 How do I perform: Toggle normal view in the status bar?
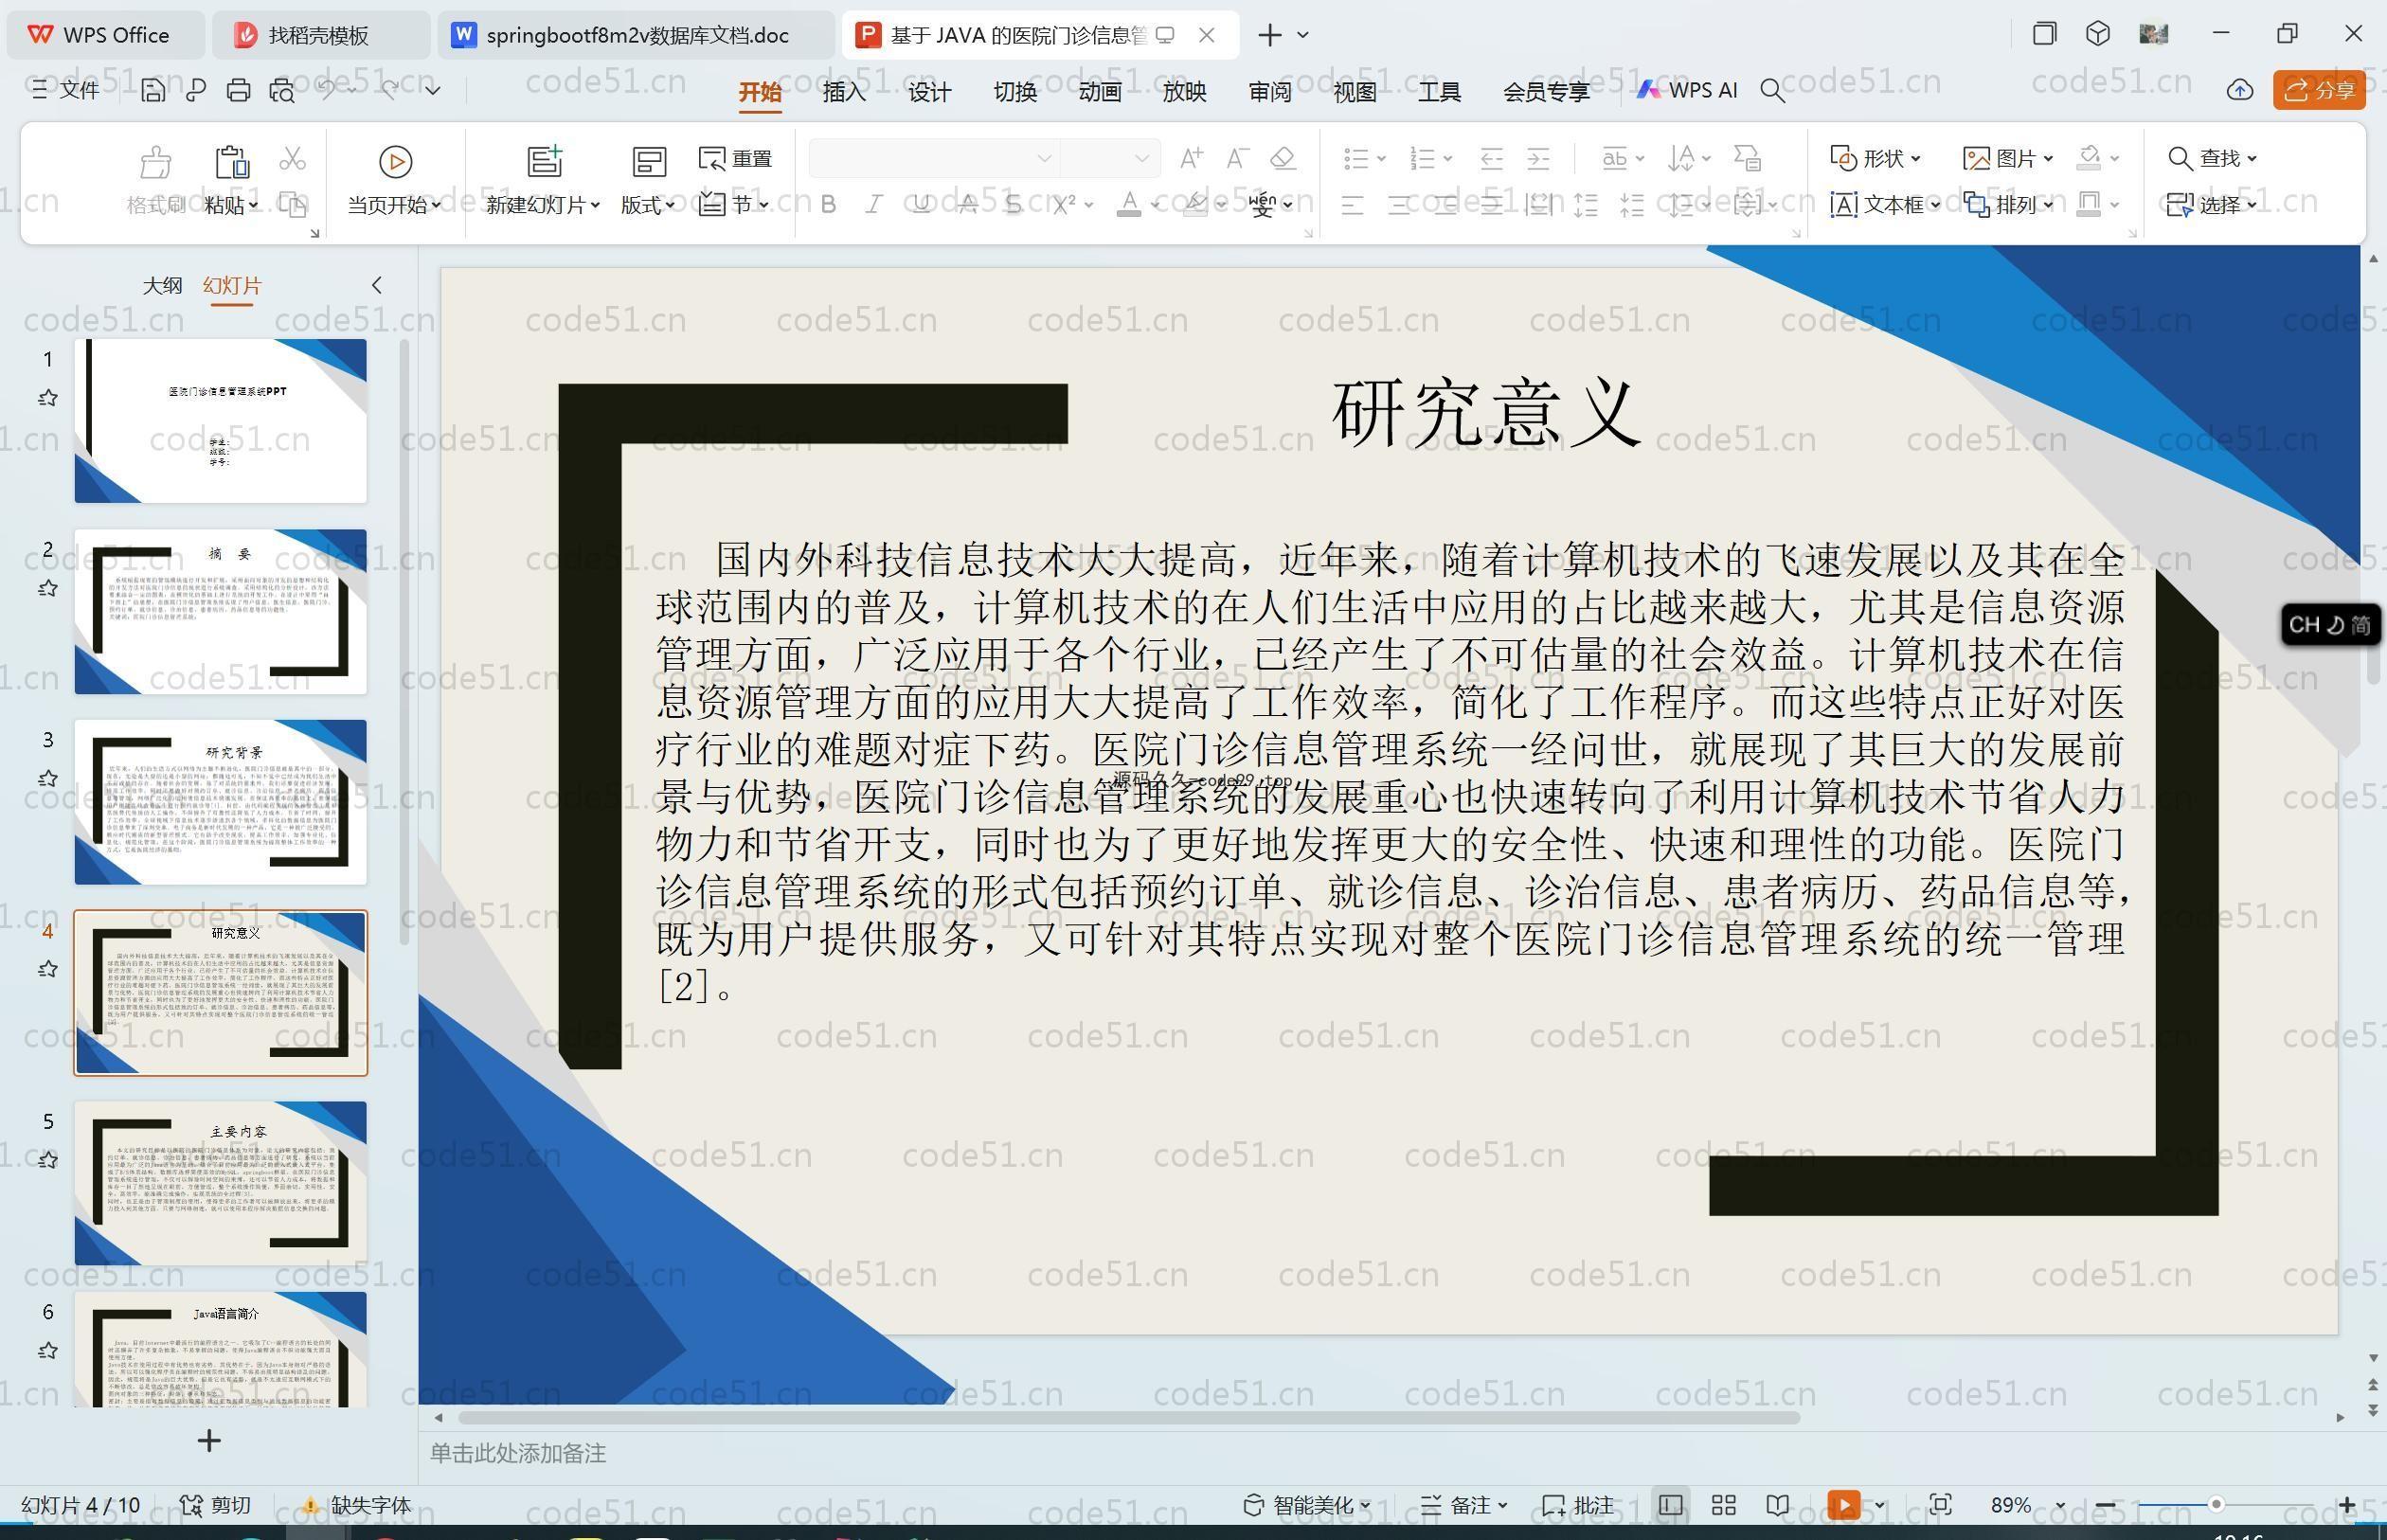(1669, 1505)
